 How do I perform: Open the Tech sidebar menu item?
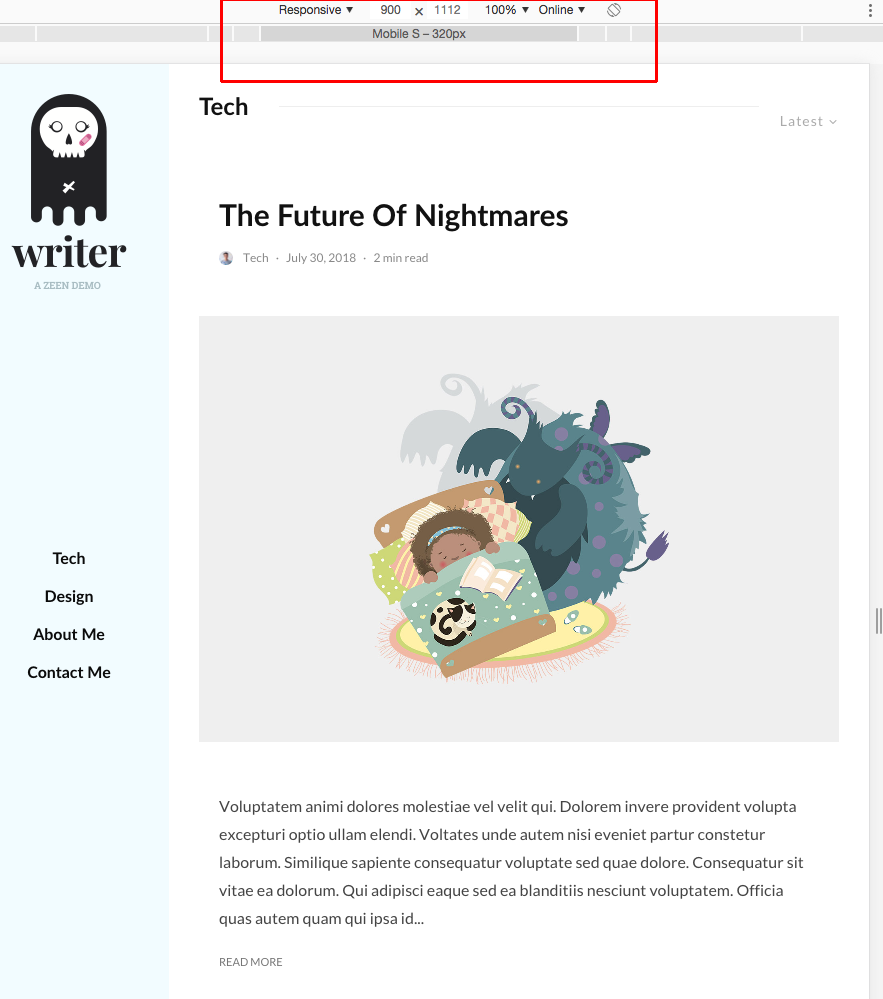tap(69, 558)
